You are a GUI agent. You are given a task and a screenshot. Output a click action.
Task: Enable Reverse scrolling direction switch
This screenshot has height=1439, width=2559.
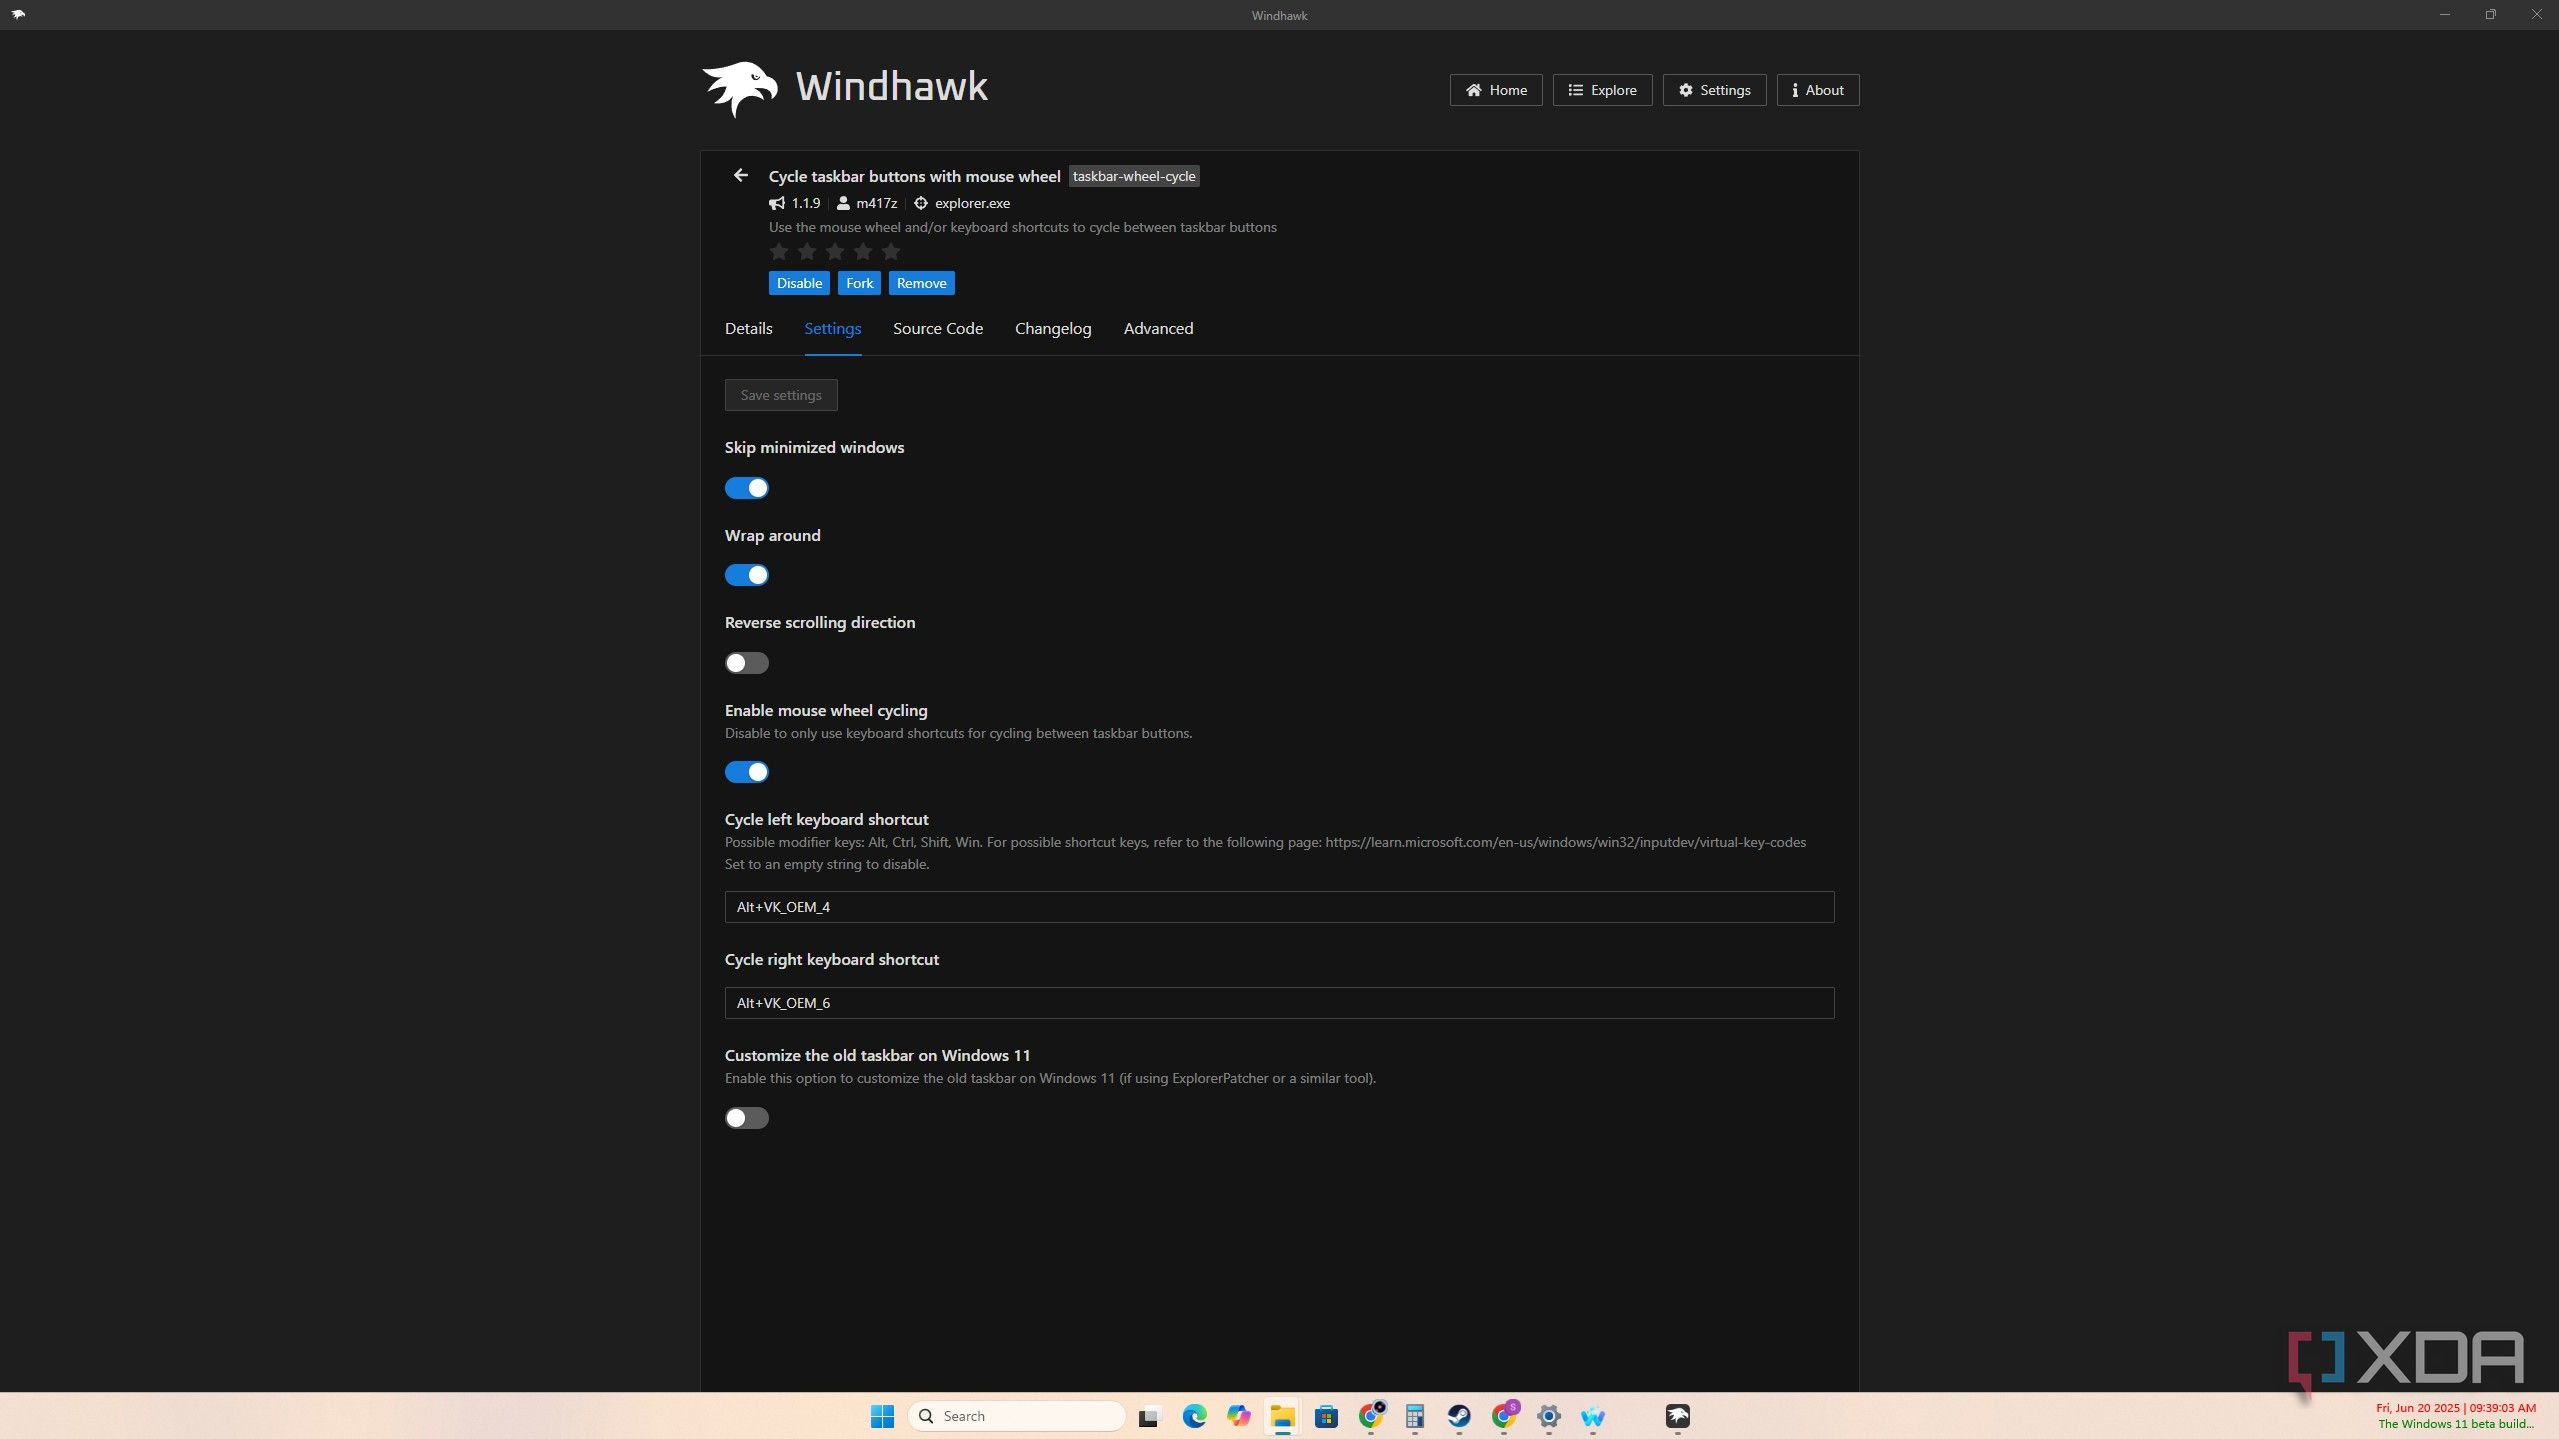tap(746, 663)
